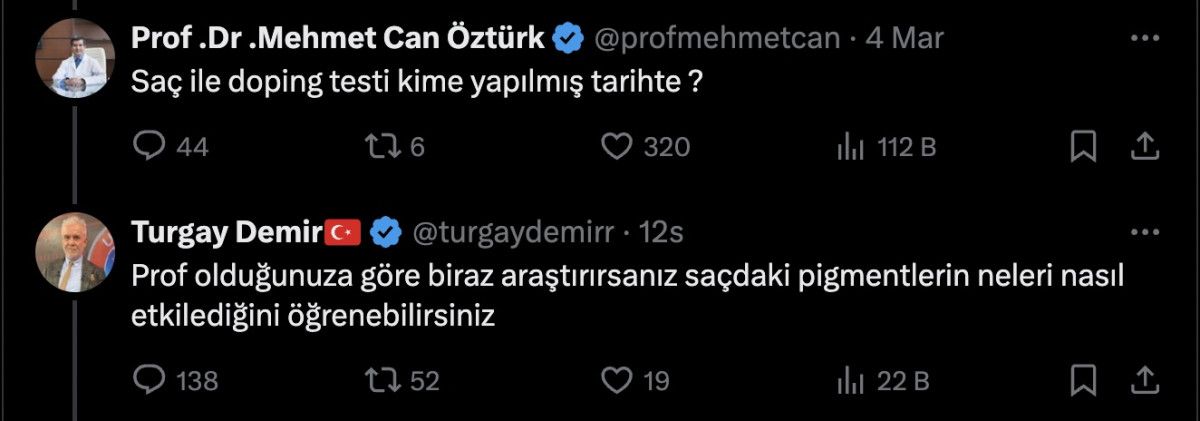Bookmark Turgay Demir's reply

1083,380
